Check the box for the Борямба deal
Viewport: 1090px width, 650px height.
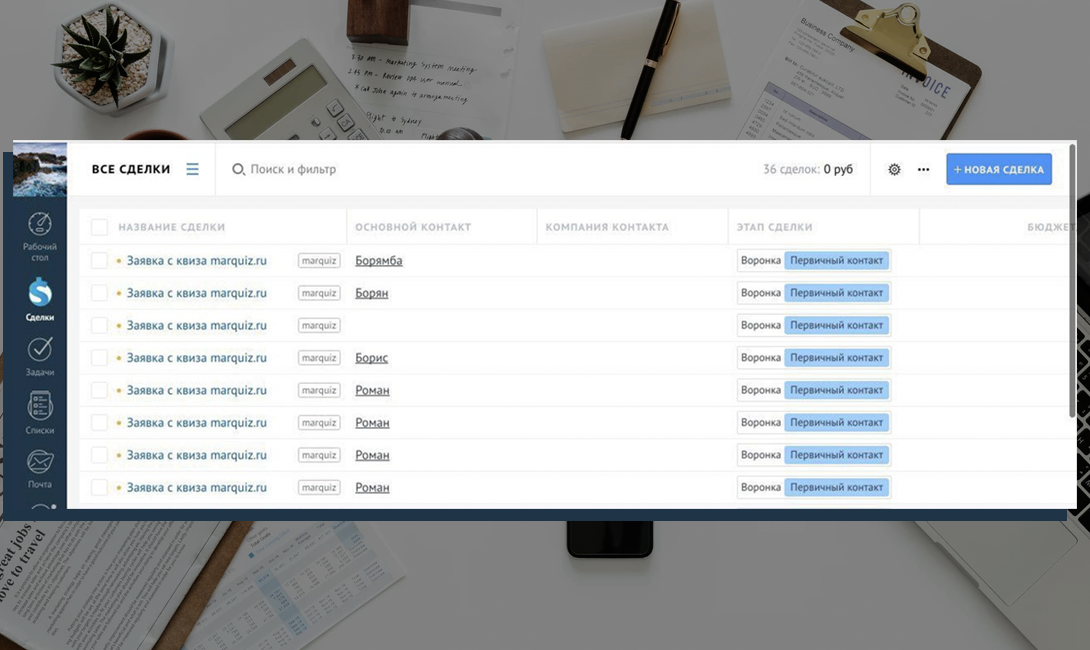tap(99, 260)
